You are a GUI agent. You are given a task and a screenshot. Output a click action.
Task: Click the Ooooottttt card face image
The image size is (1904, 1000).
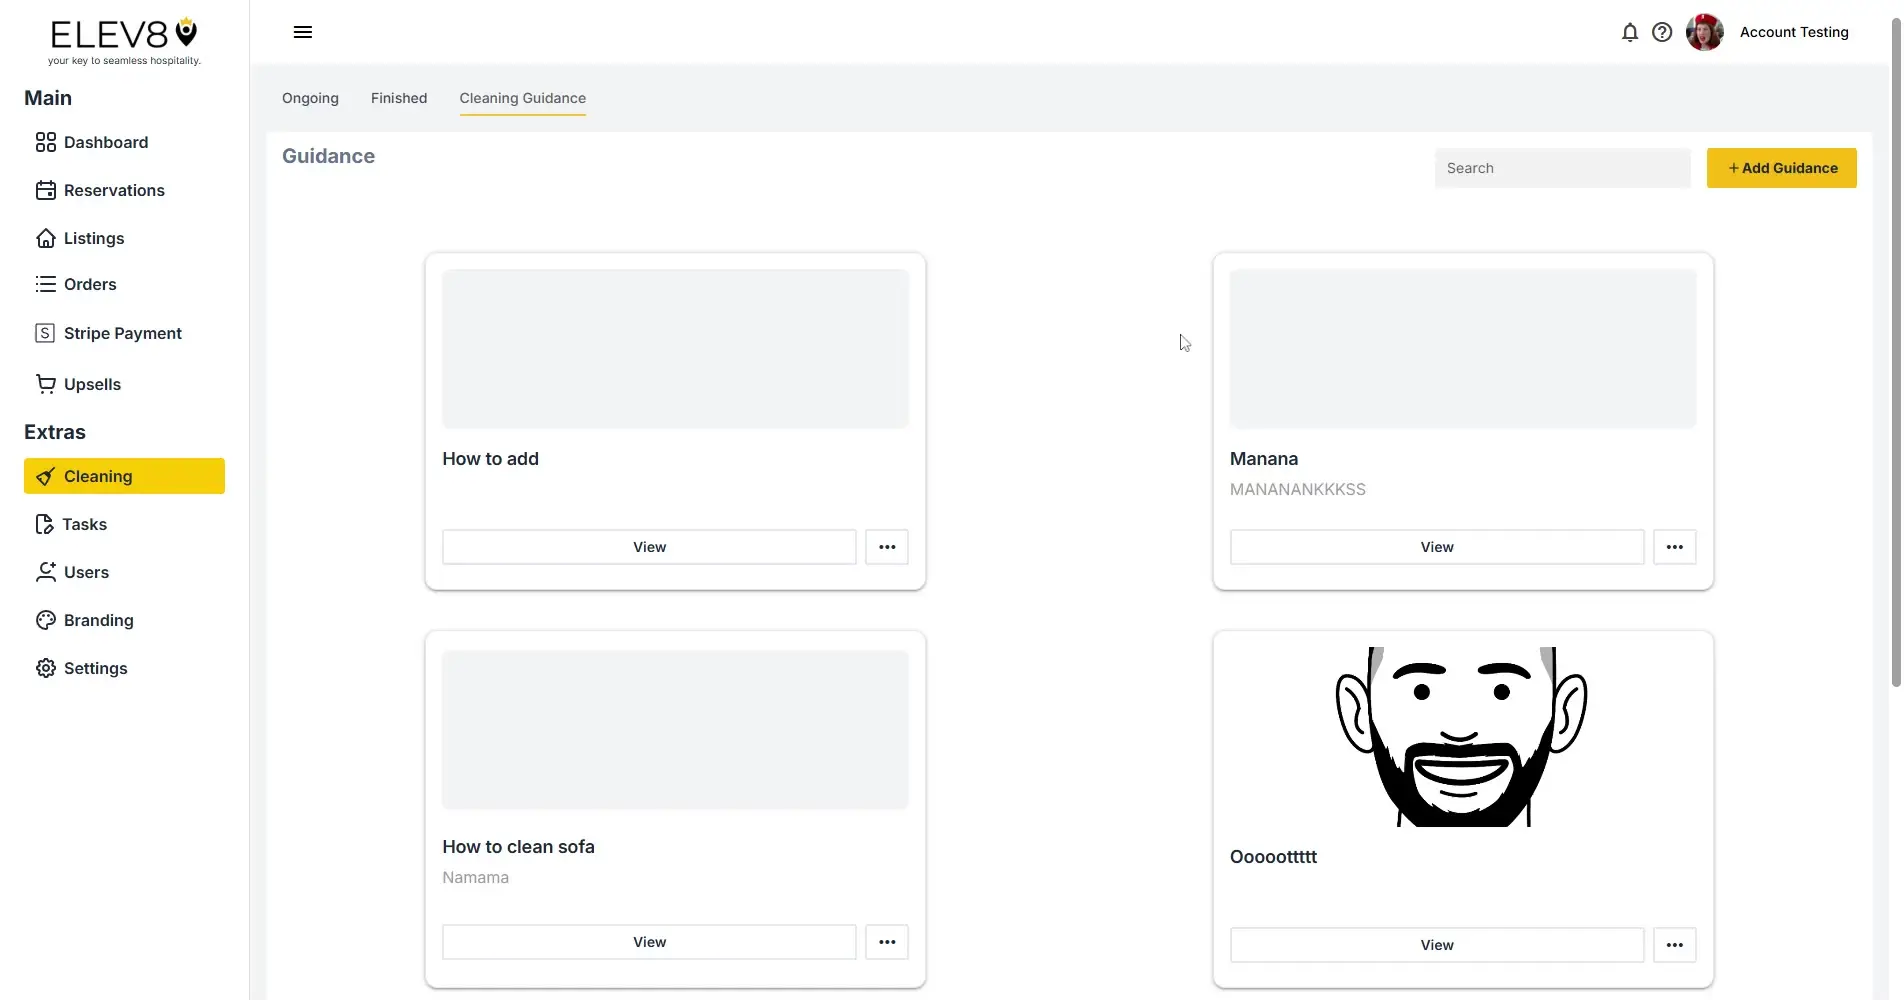(x=1461, y=738)
